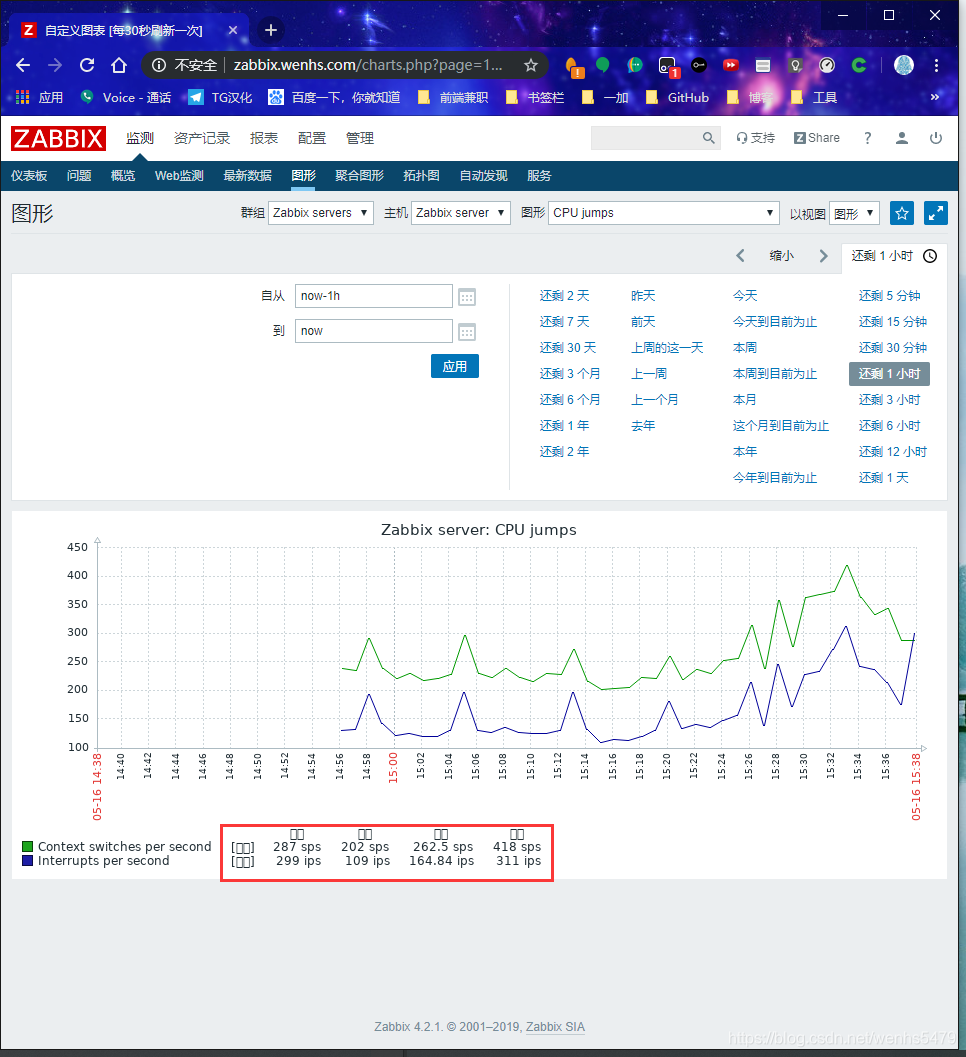Click the red YouTube-style extension icon

click(731, 65)
